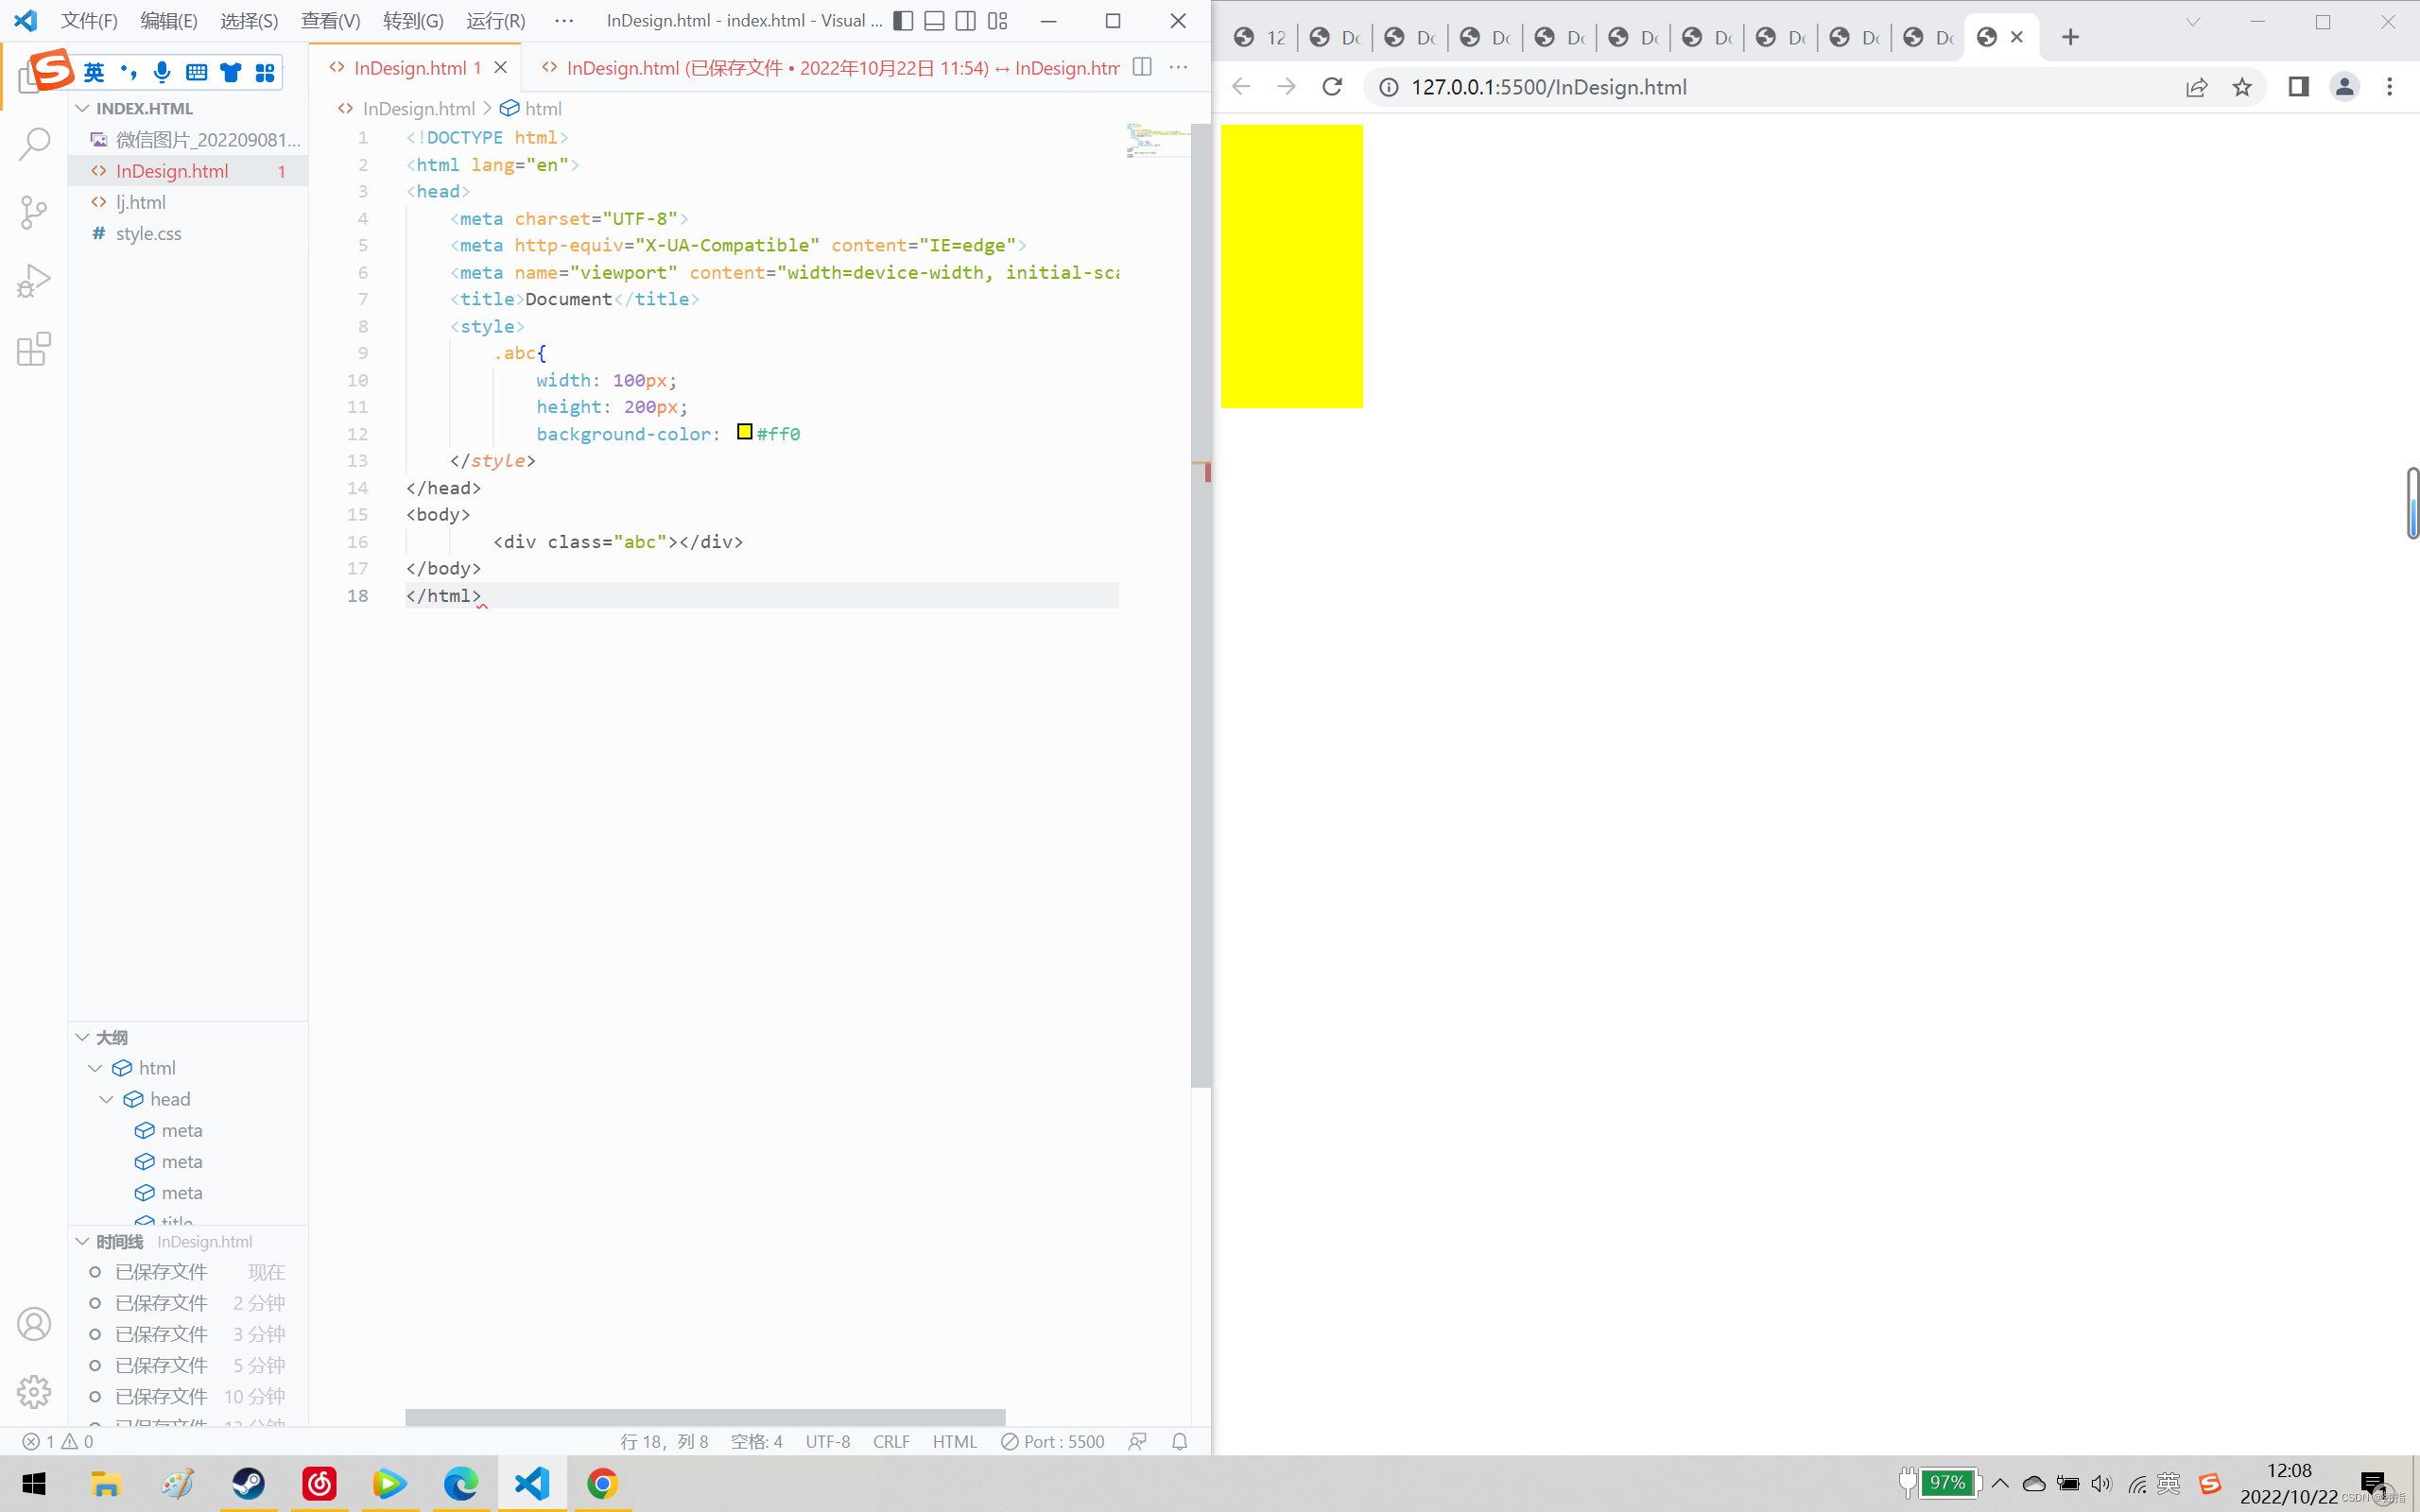Toggle the bottom panel layout button
The height and width of the screenshot is (1512, 2420).
click(x=934, y=21)
